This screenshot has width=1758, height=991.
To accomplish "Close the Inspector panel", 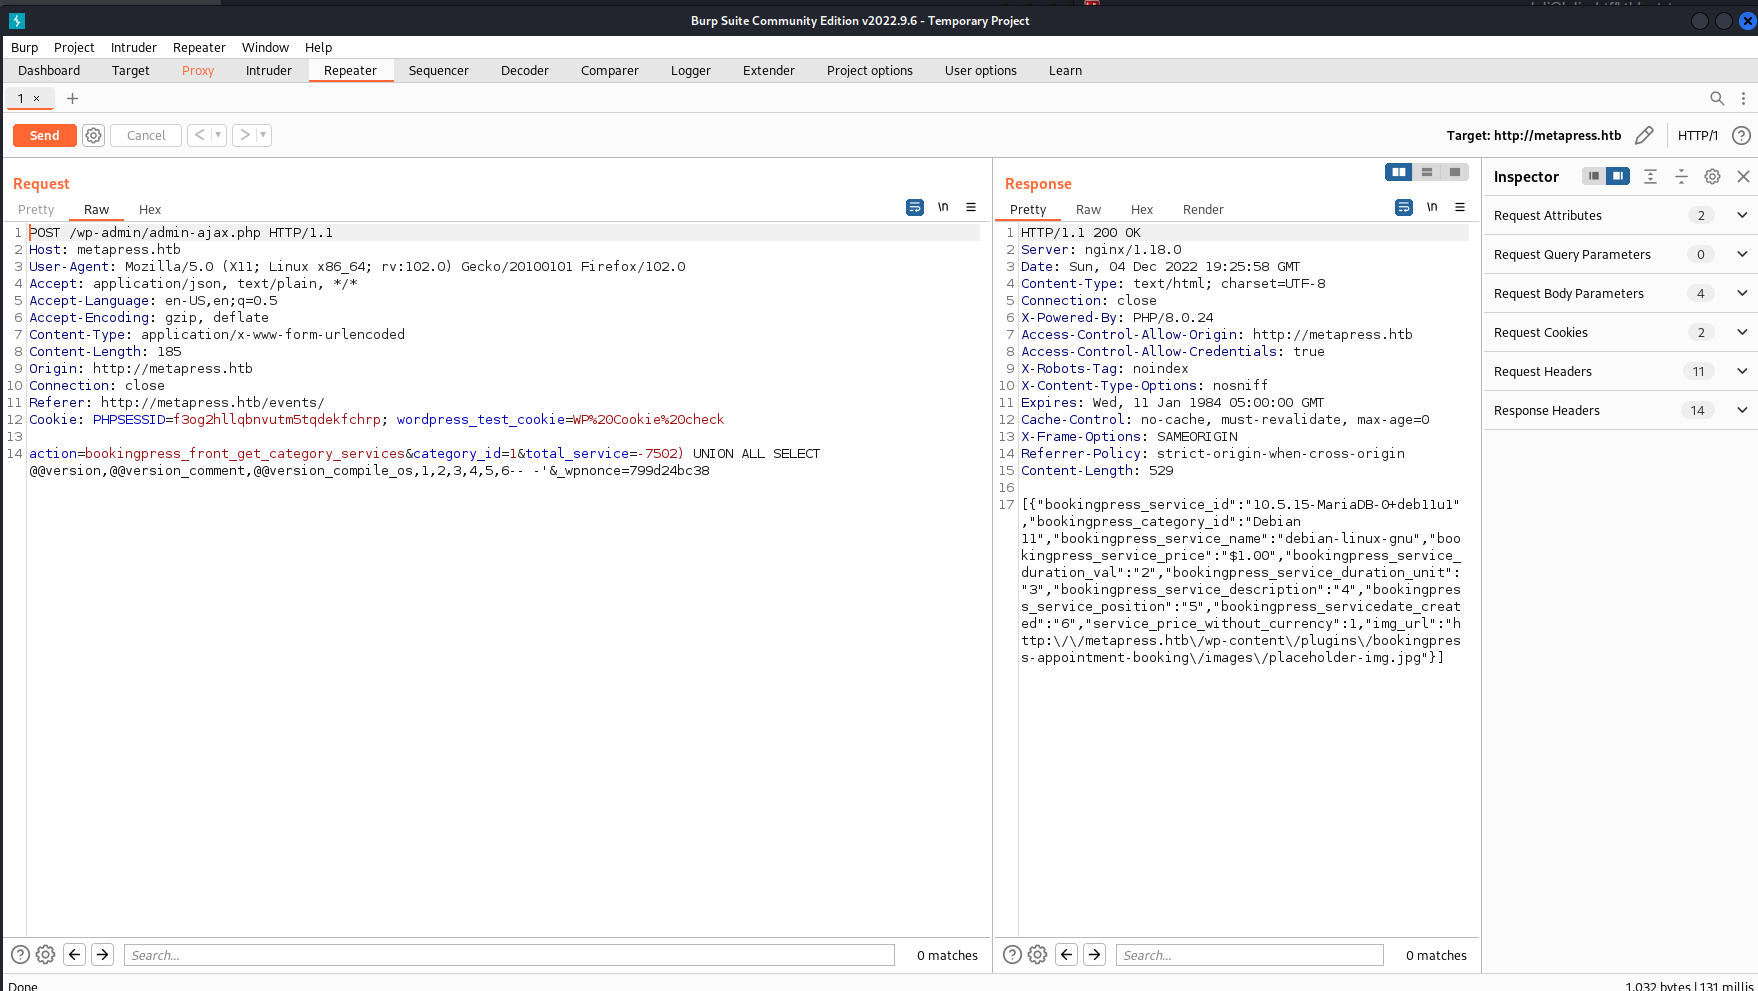I will tap(1743, 176).
